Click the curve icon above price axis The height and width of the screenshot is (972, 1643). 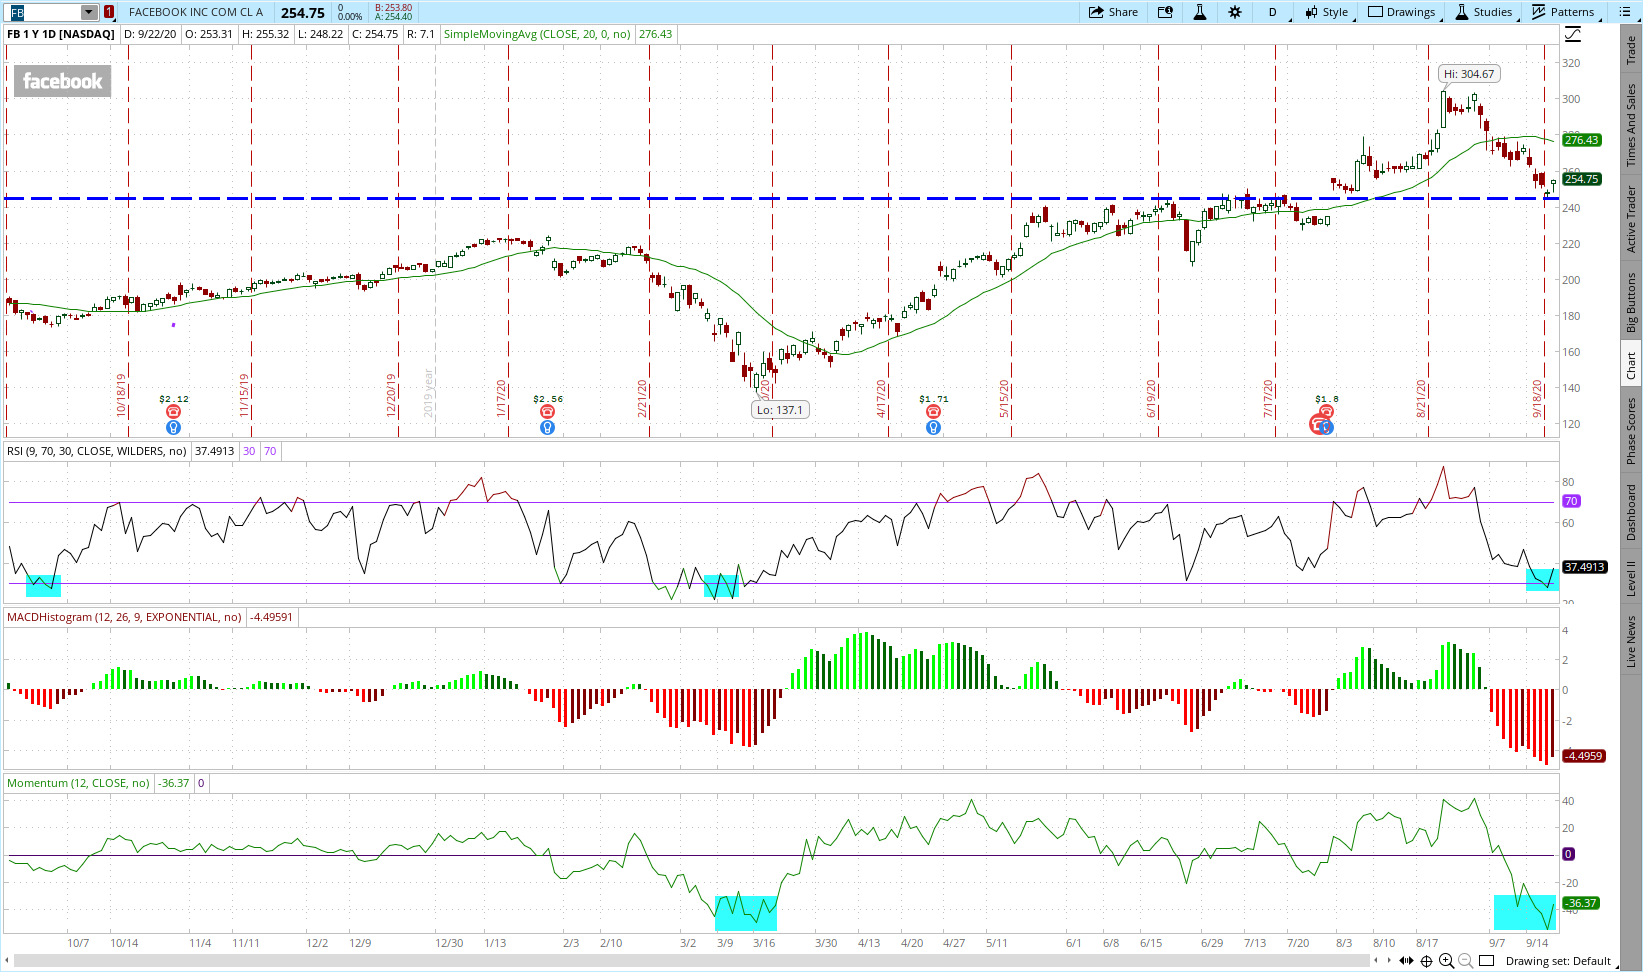pyautogui.click(x=1573, y=35)
